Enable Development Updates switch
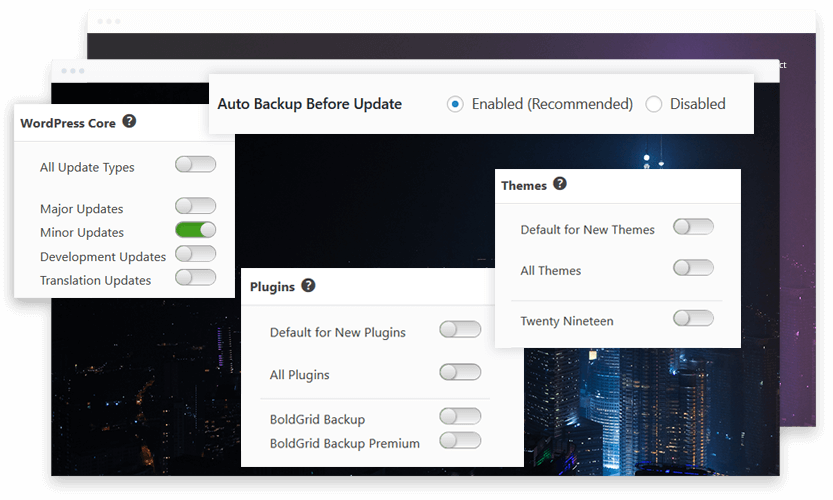 pyautogui.click(x=195, y=254)
